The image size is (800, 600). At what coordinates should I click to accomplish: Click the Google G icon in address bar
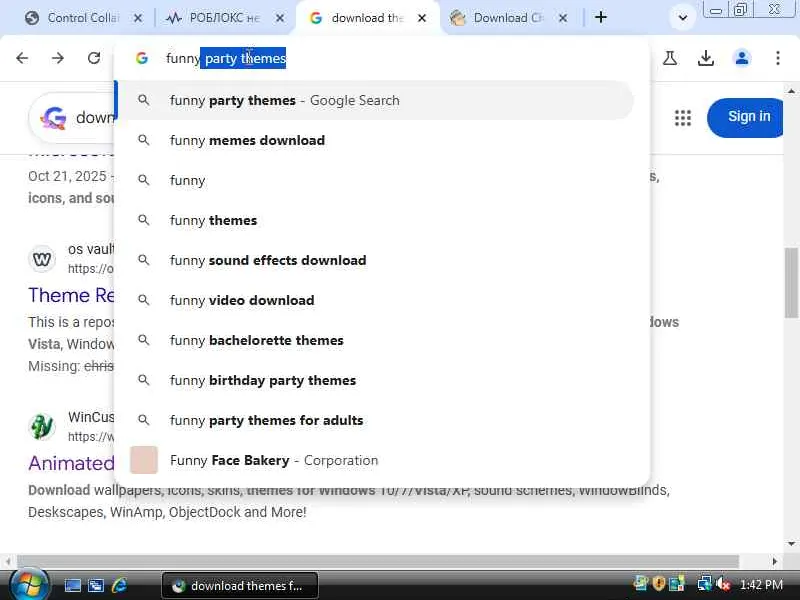(x=142, y=58)
